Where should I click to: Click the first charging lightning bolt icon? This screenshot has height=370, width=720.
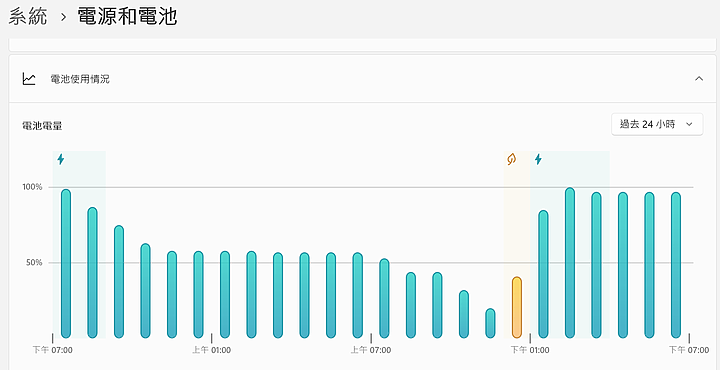(61, 159)
